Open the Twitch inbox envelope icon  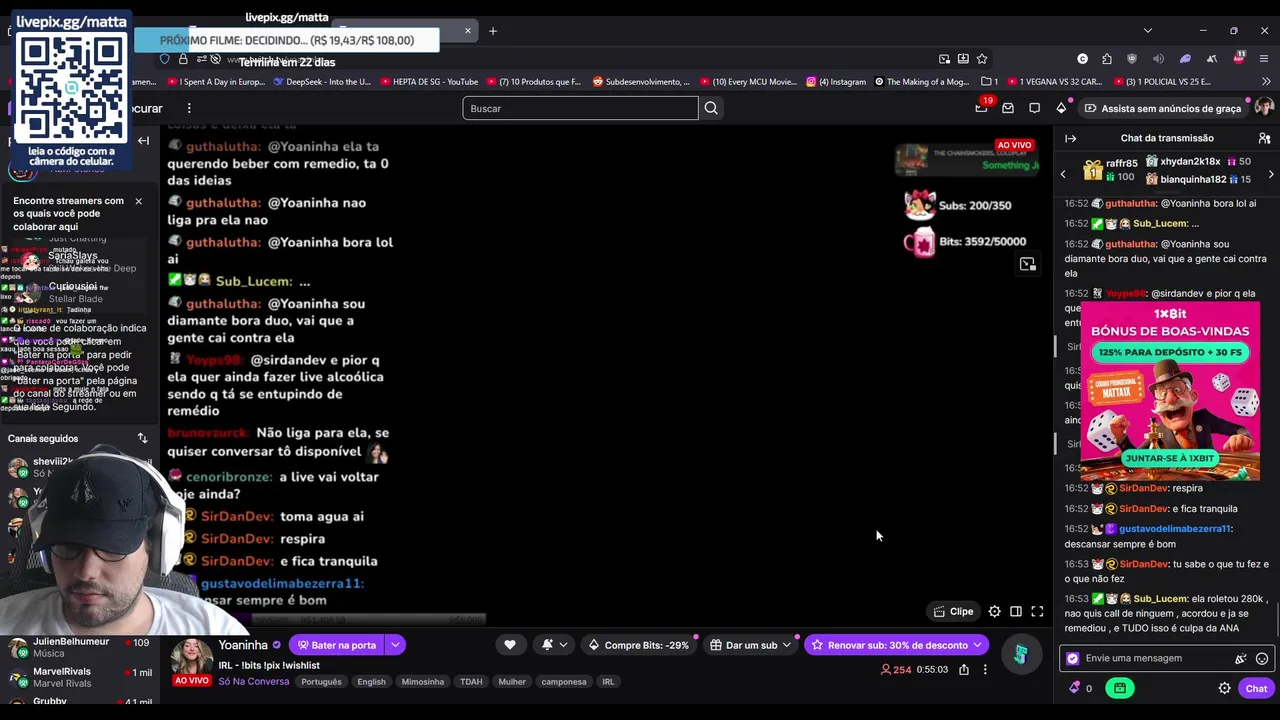[1008, 108]
